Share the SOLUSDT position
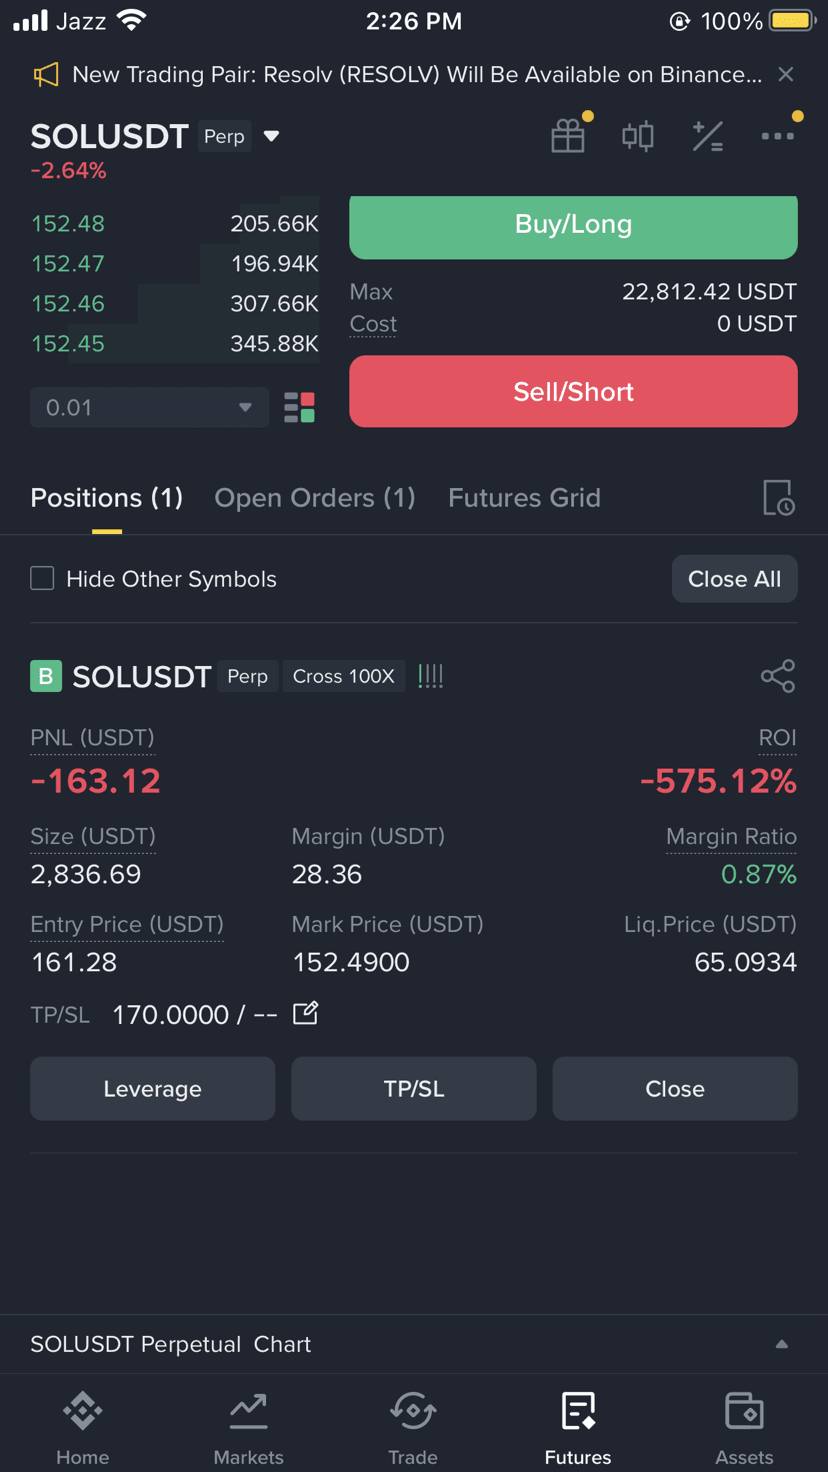 [778, 676]
